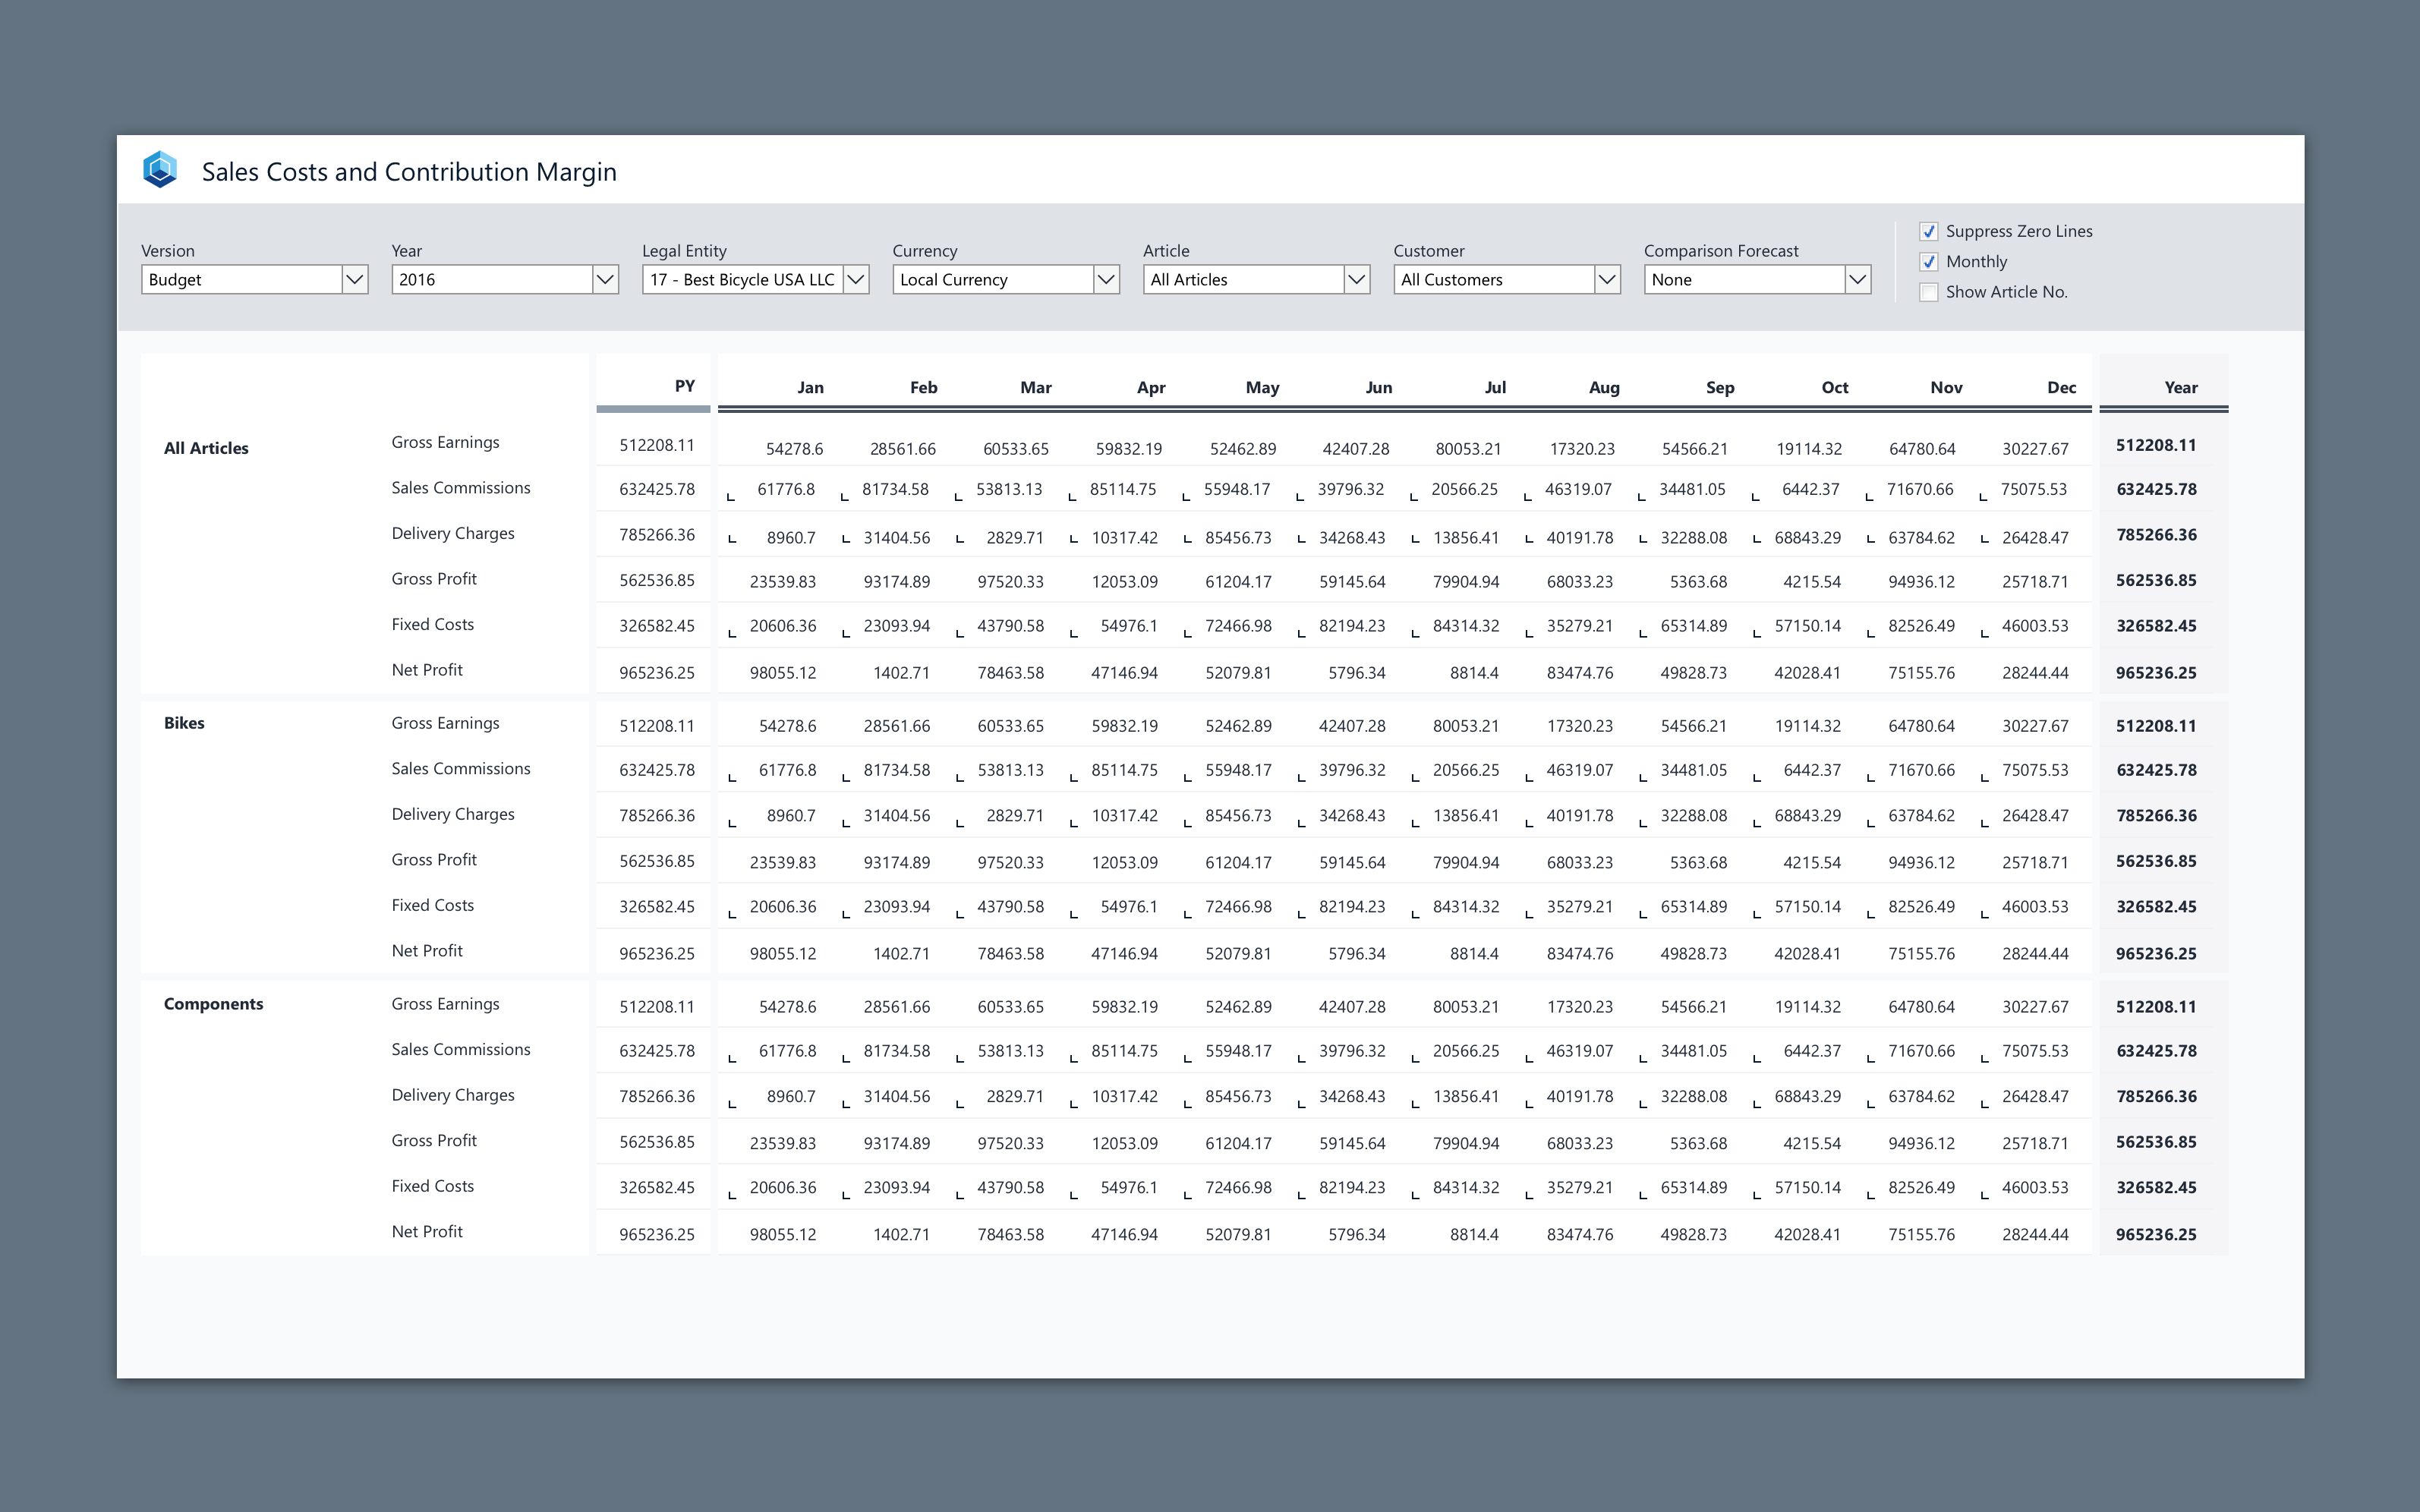Open the Version dropdown arrow
The height and width of the screenshot is (1512, 2420).
(x=354, y=280)
